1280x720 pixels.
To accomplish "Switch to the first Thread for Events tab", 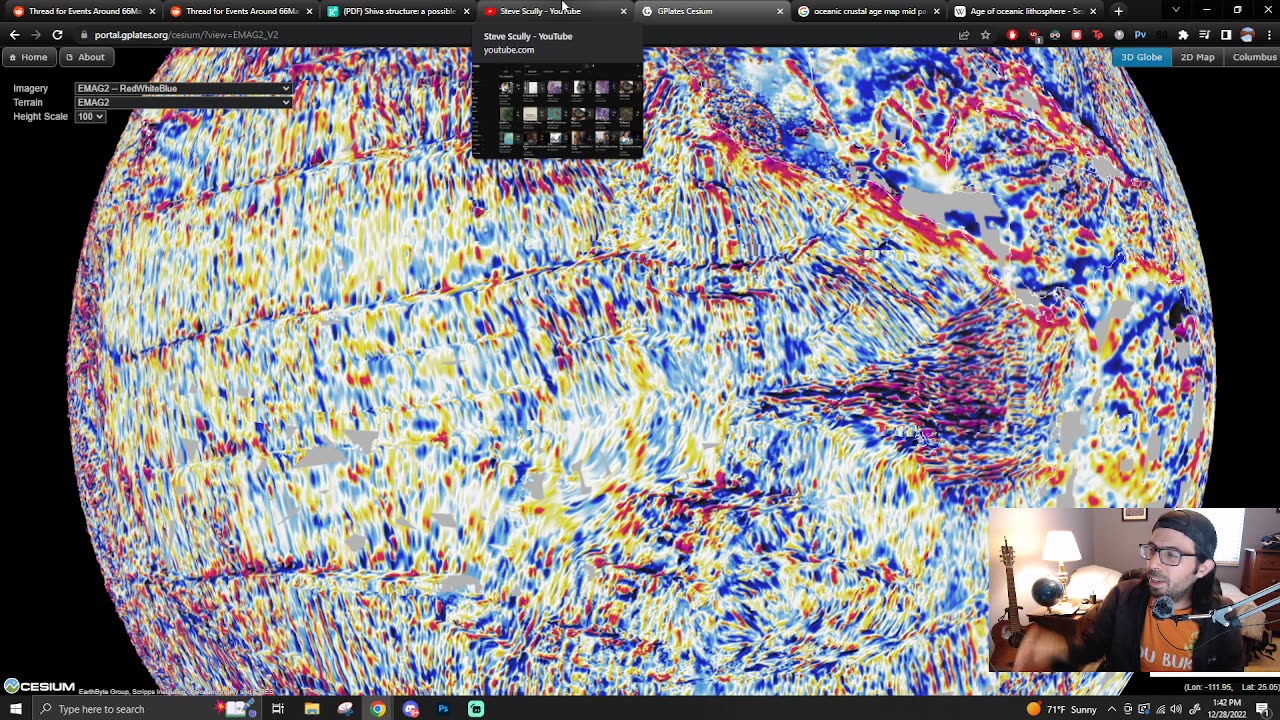I will [82, 11].
